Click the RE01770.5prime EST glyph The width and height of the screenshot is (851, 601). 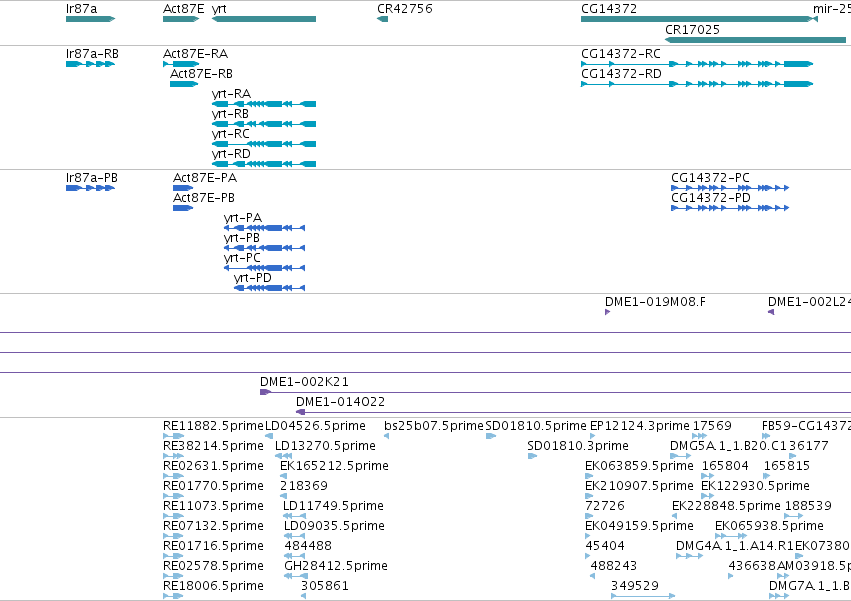pyautogui.click(x=173, y=496)
